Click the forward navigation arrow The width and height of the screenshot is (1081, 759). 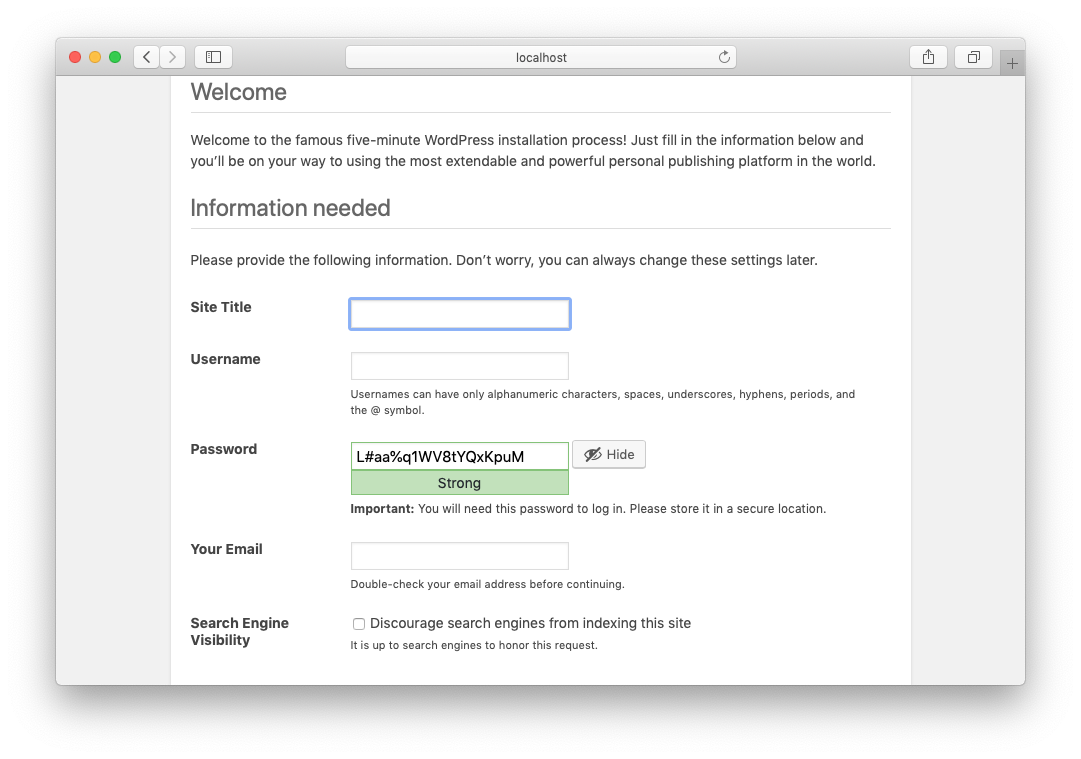tap(173, 57)
